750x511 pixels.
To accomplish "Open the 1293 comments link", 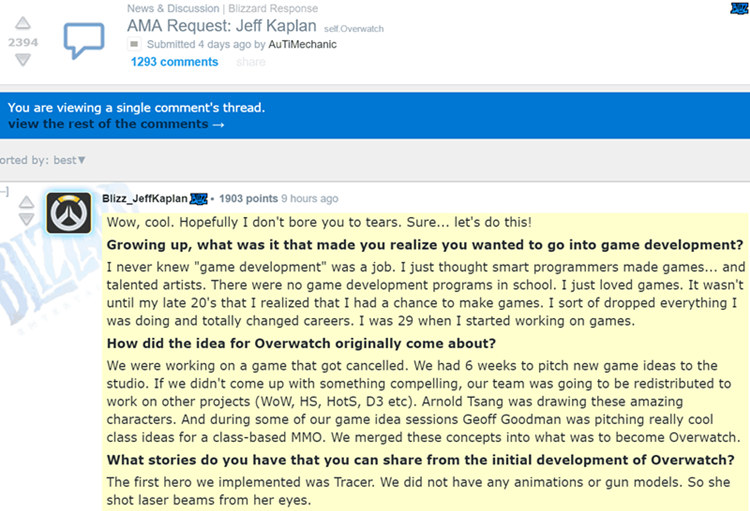I will [175, 62].
